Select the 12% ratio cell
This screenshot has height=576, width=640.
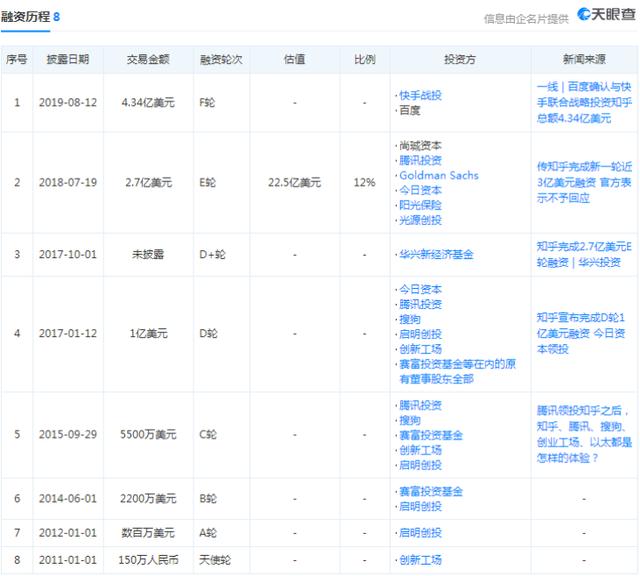[x=364, y=182]
